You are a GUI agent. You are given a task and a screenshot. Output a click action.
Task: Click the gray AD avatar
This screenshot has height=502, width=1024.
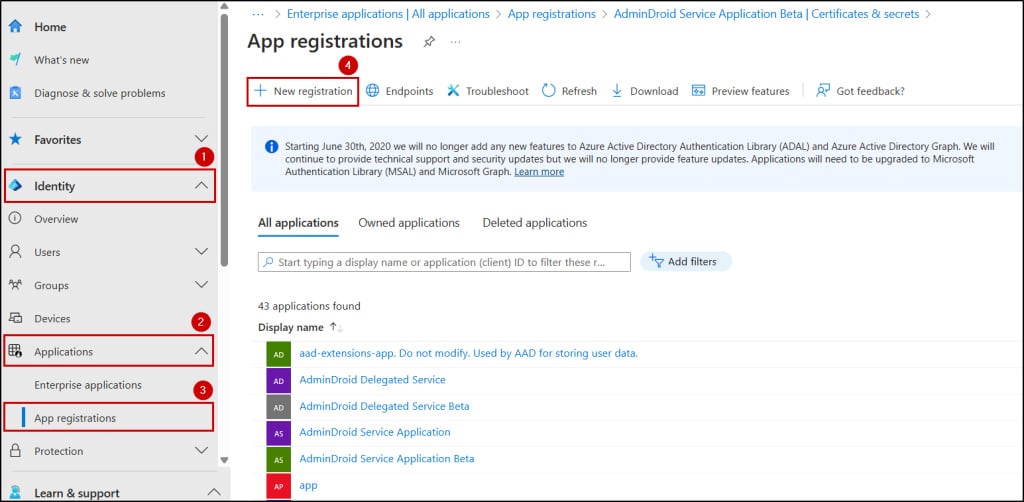coord(278,407)
